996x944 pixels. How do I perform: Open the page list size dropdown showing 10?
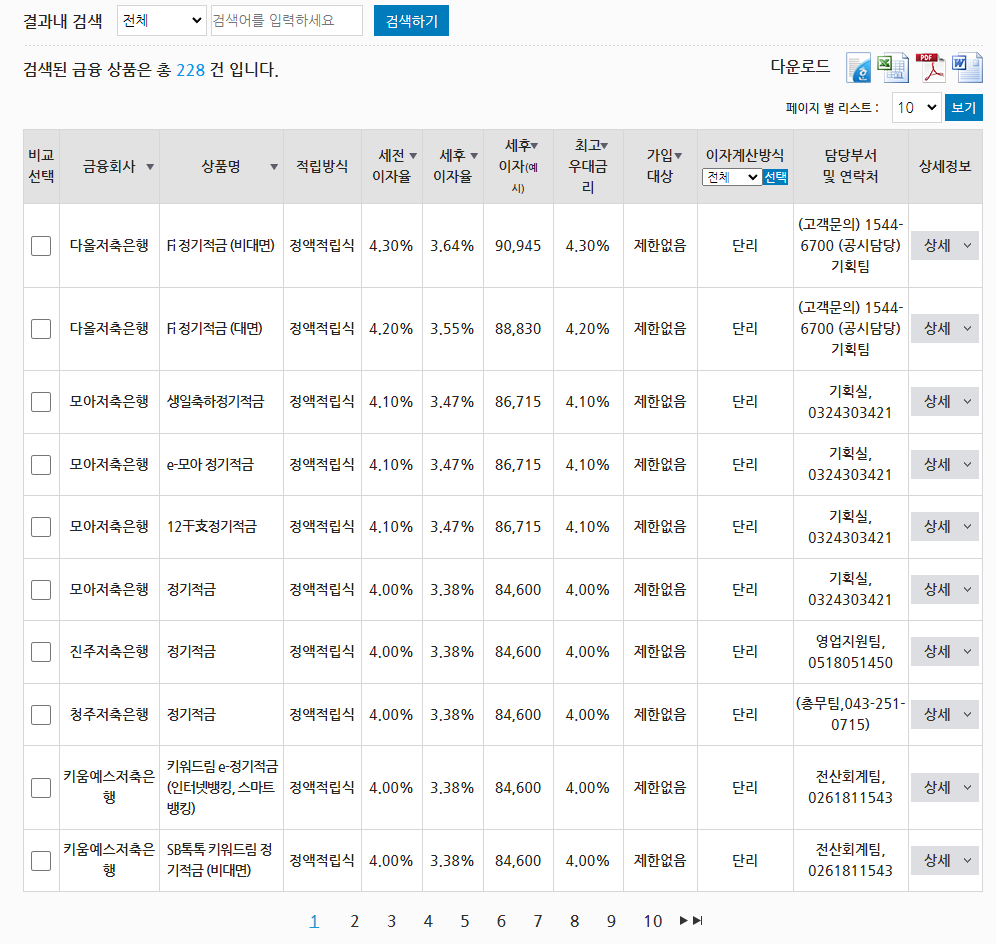tap(917, 108)
